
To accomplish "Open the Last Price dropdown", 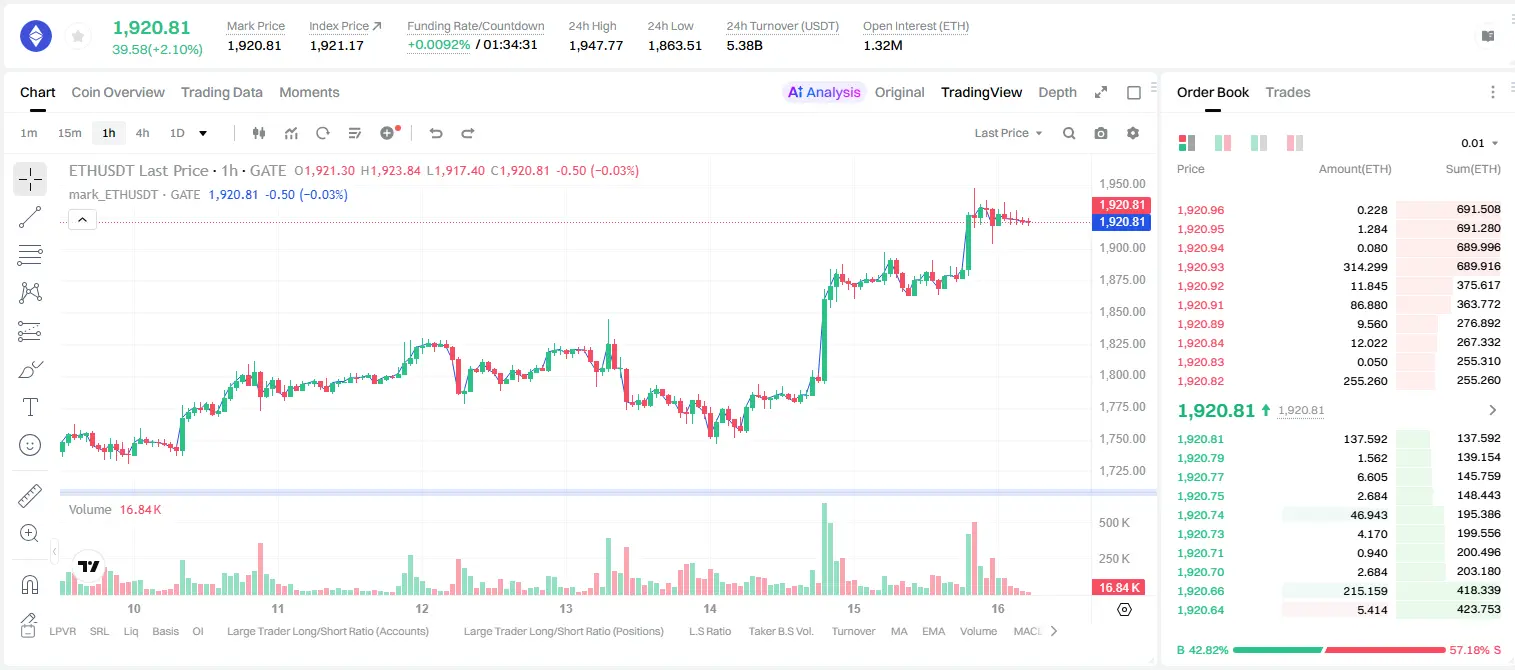I will [1008, 133].
